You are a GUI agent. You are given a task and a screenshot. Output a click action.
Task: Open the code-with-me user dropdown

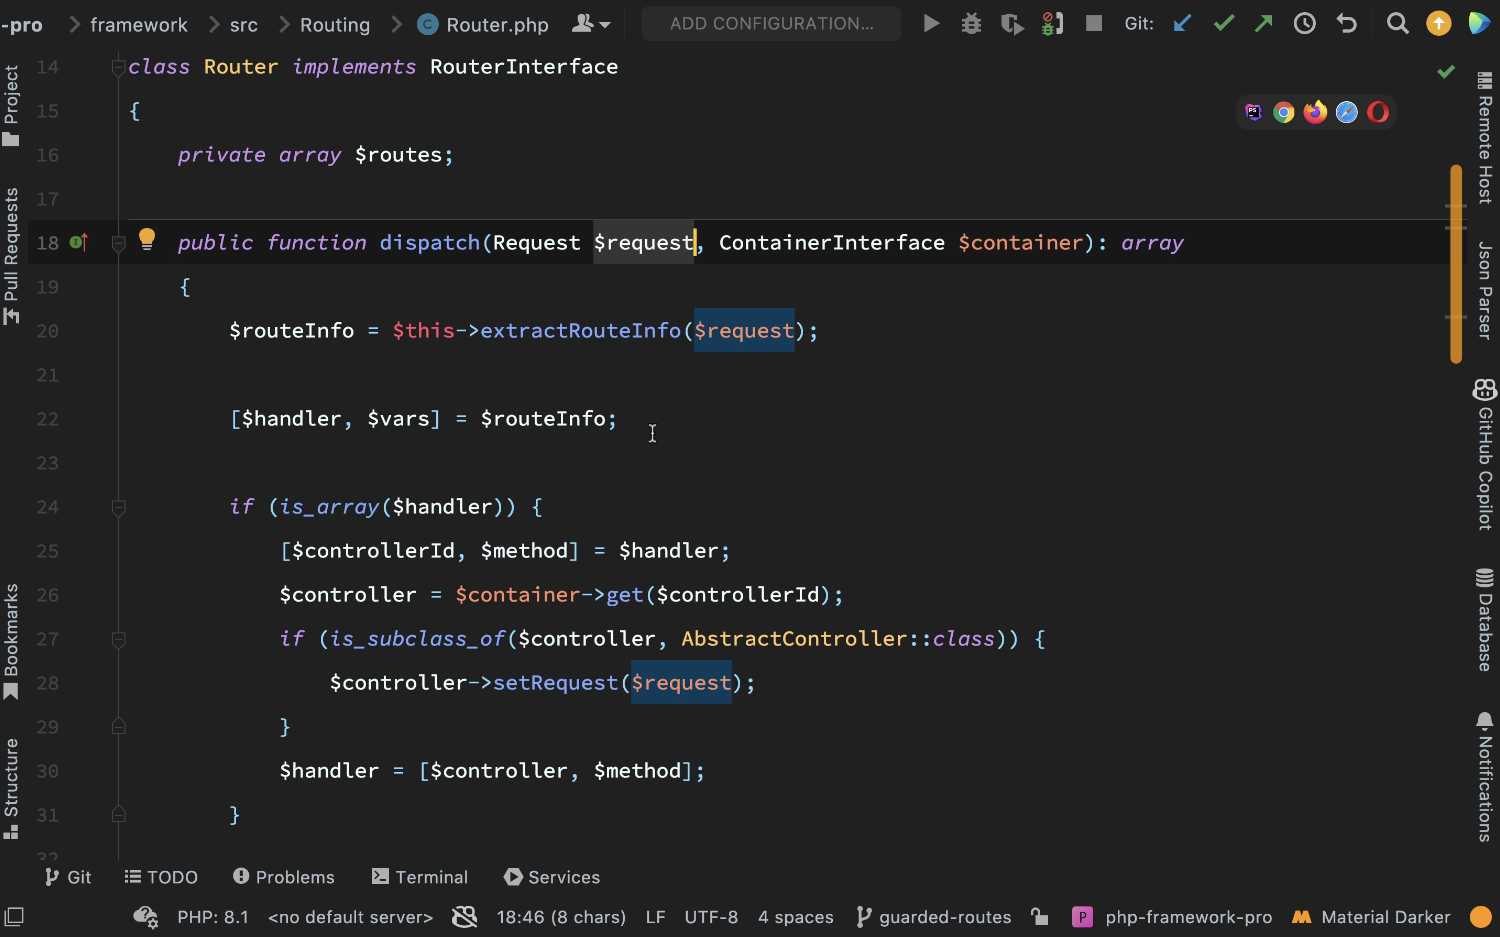tap(591, 23)
